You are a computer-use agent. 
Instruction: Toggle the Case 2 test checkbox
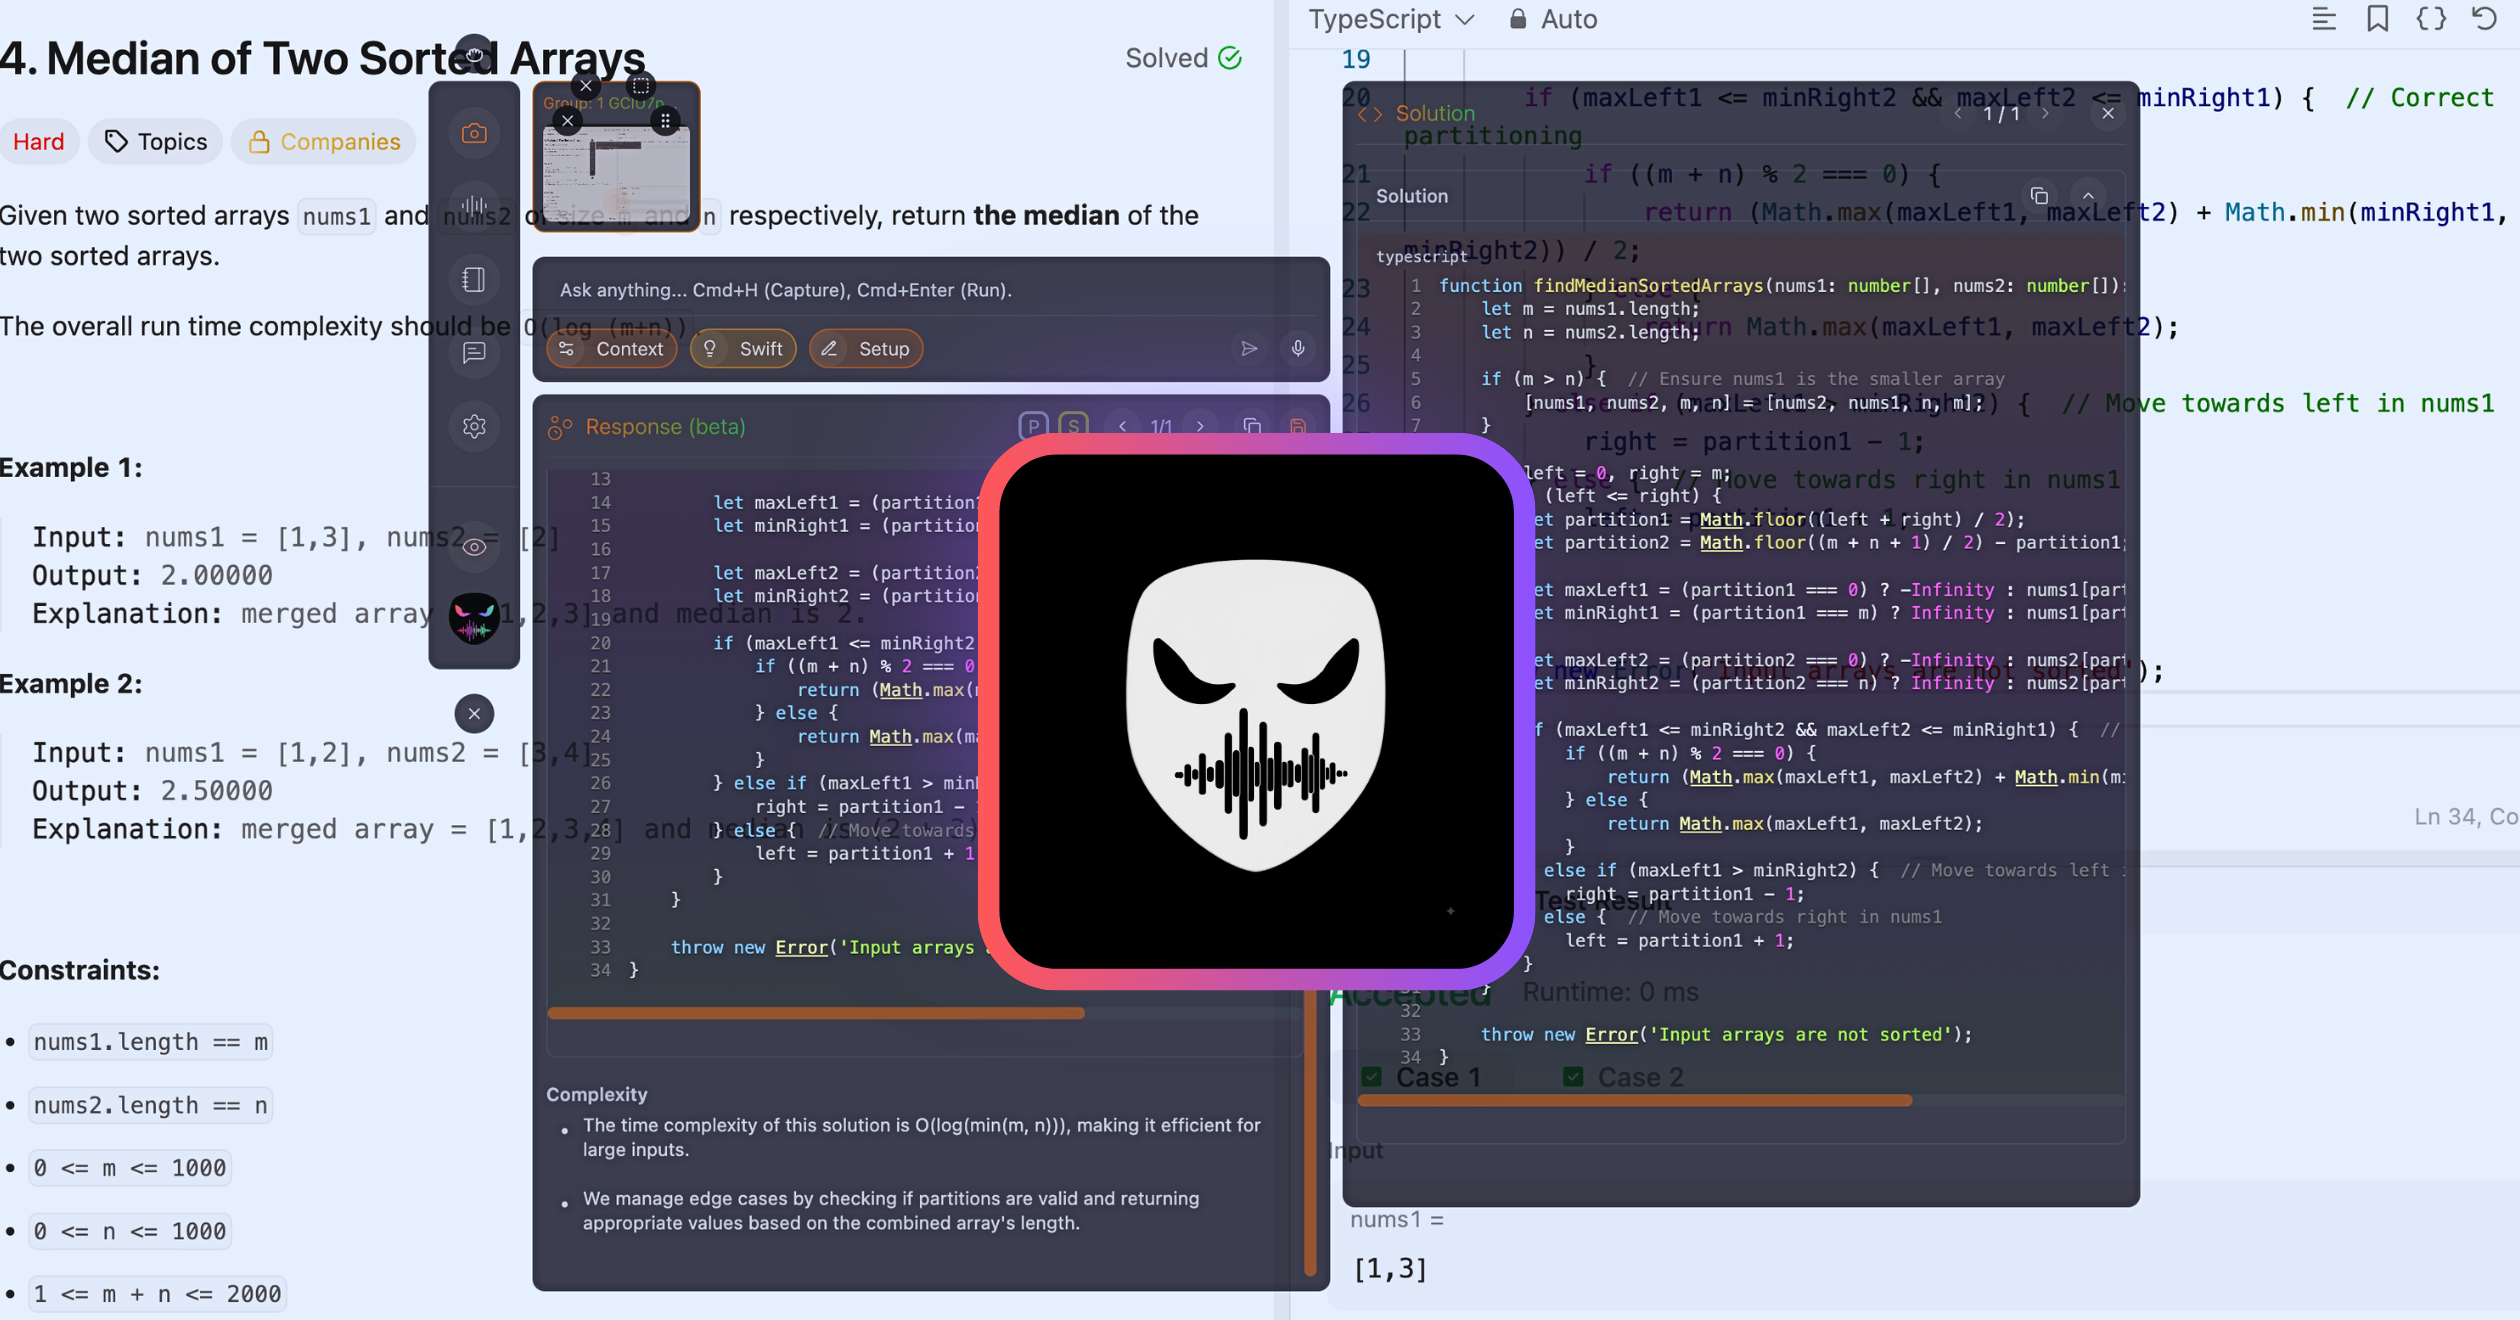coord(1572,1076)
